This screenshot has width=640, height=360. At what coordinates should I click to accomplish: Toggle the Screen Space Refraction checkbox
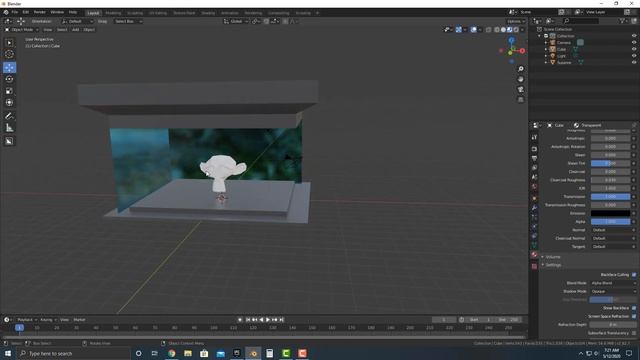coord(634,316)
